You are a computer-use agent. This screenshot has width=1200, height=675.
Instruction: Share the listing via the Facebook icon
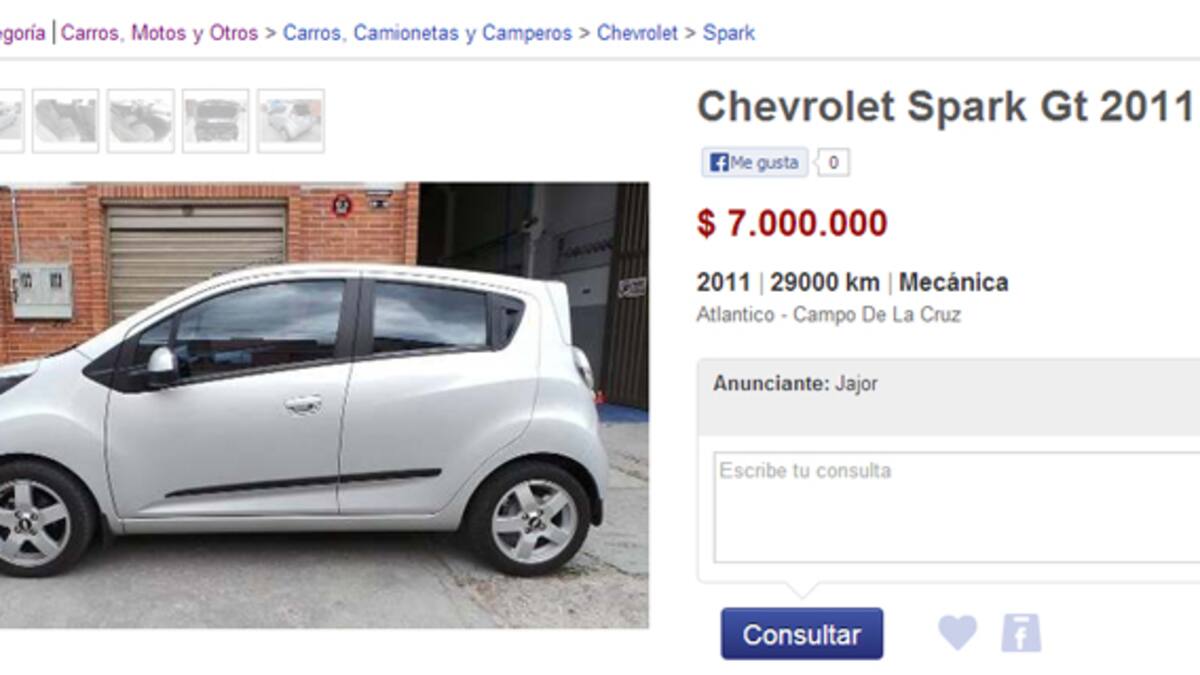tap(1021, 633)
